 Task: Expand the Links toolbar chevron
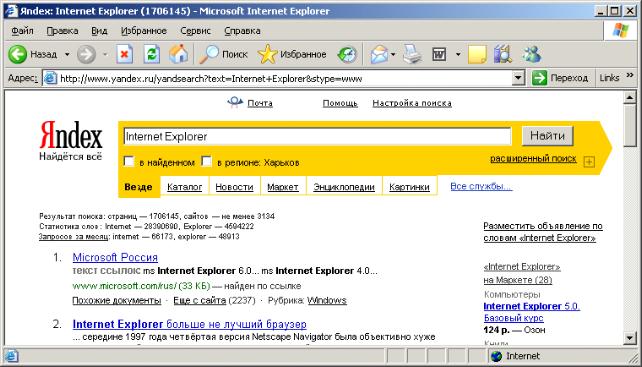point(630,76)
